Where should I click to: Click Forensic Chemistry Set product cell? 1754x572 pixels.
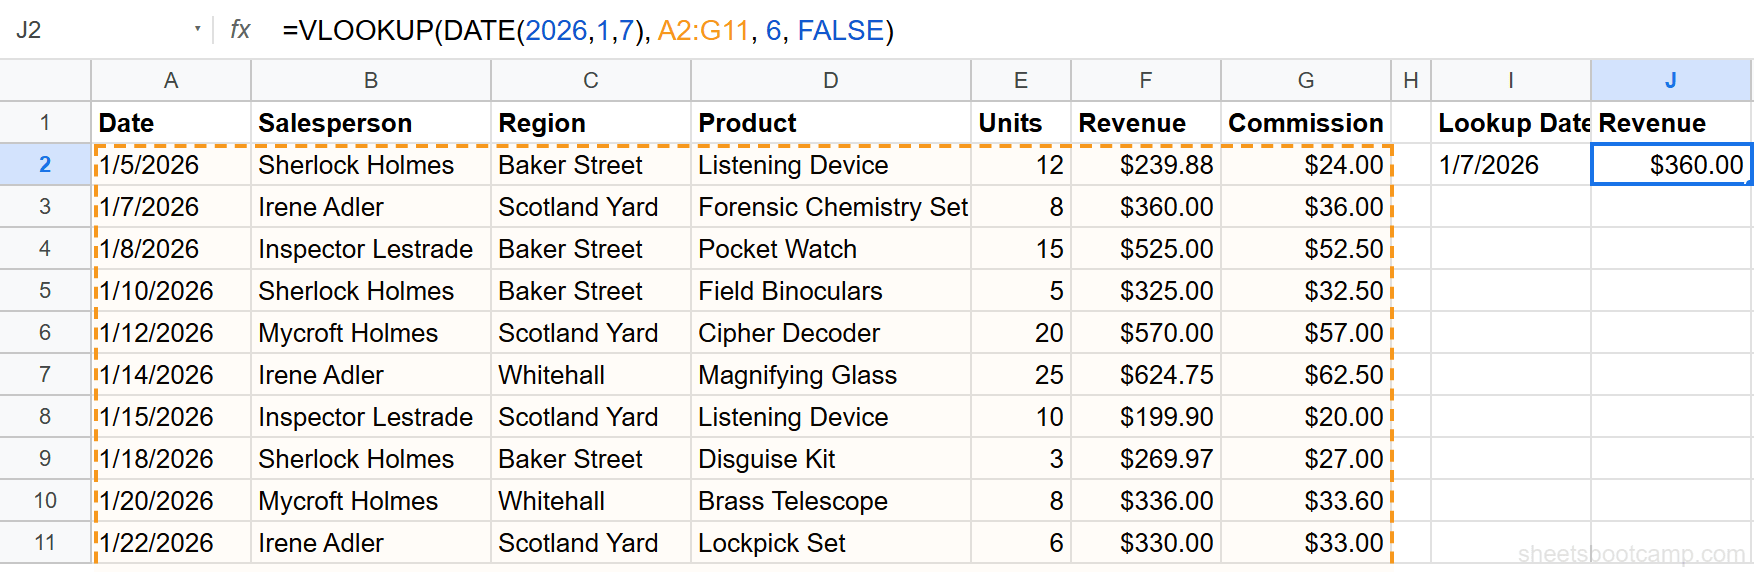(x=831, y=207)
